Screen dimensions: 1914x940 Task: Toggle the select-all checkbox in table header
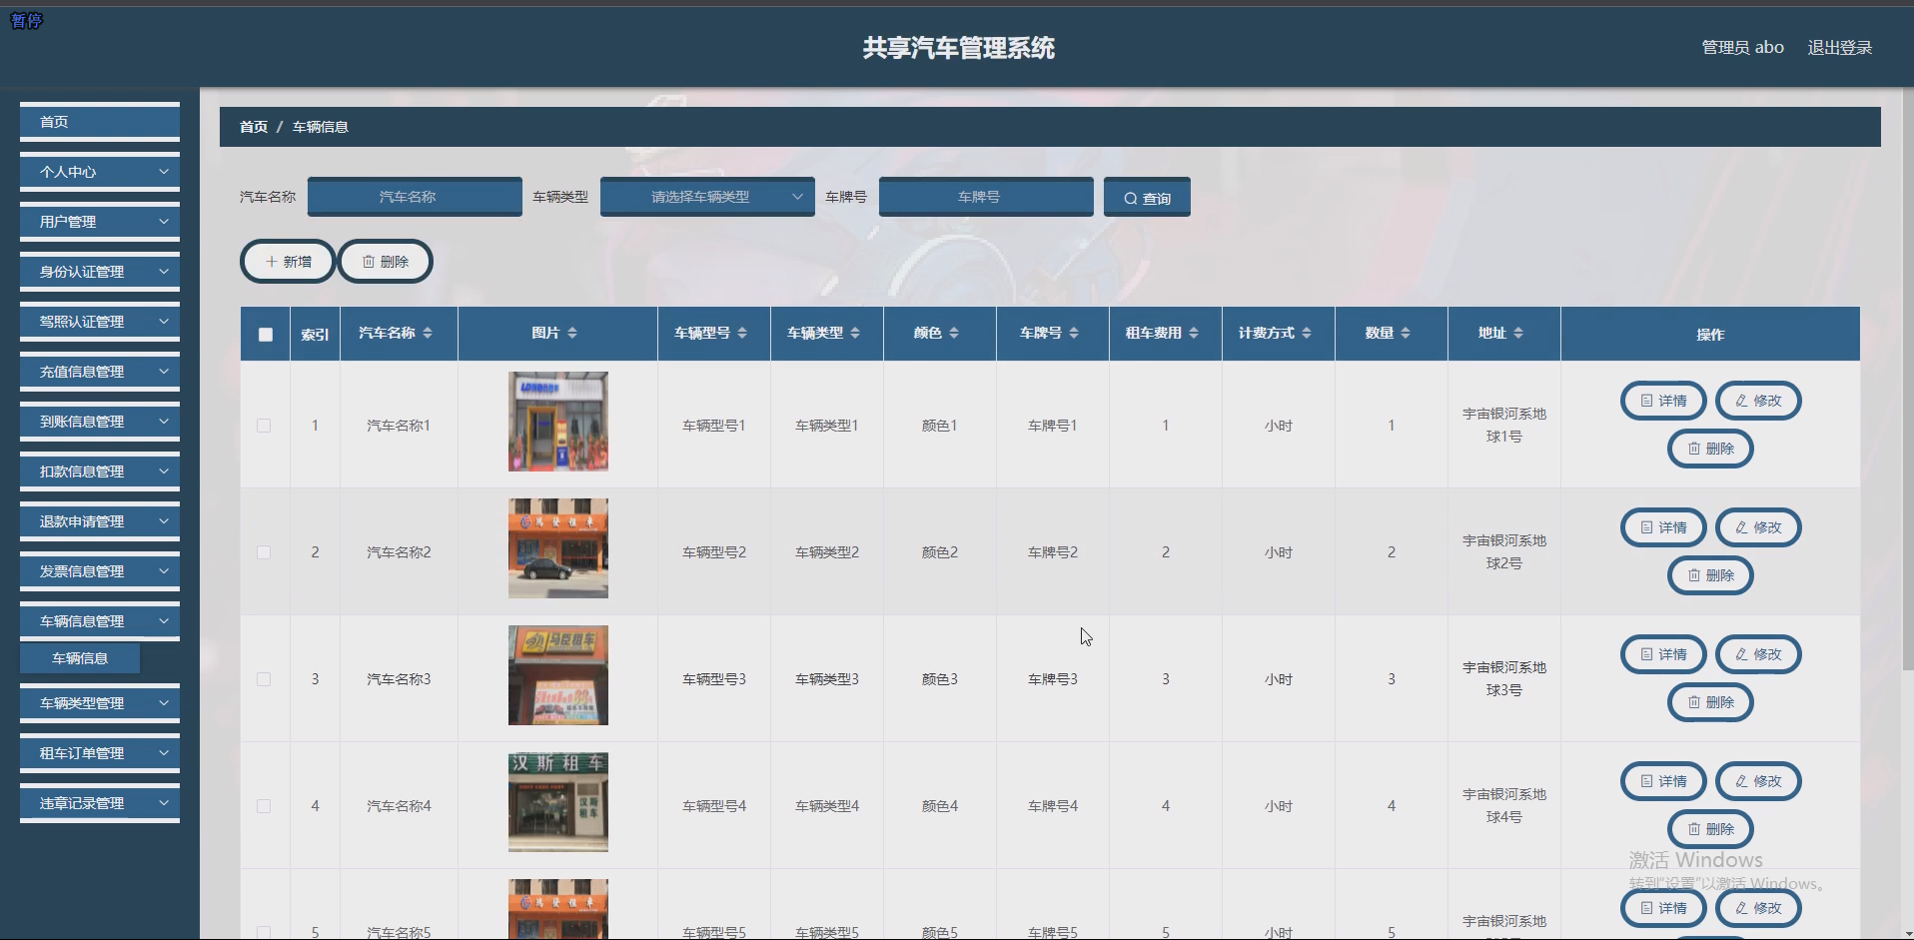(x=265, y=335)
